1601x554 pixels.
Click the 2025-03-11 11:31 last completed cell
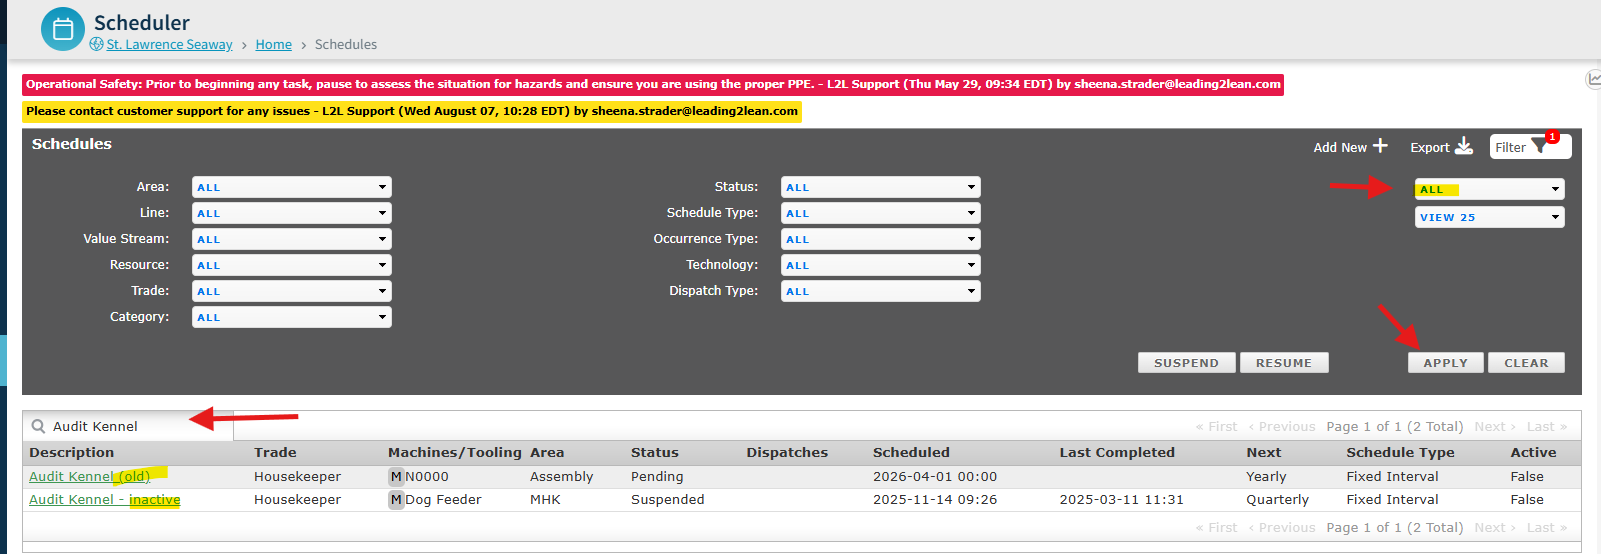(1122, 500)
